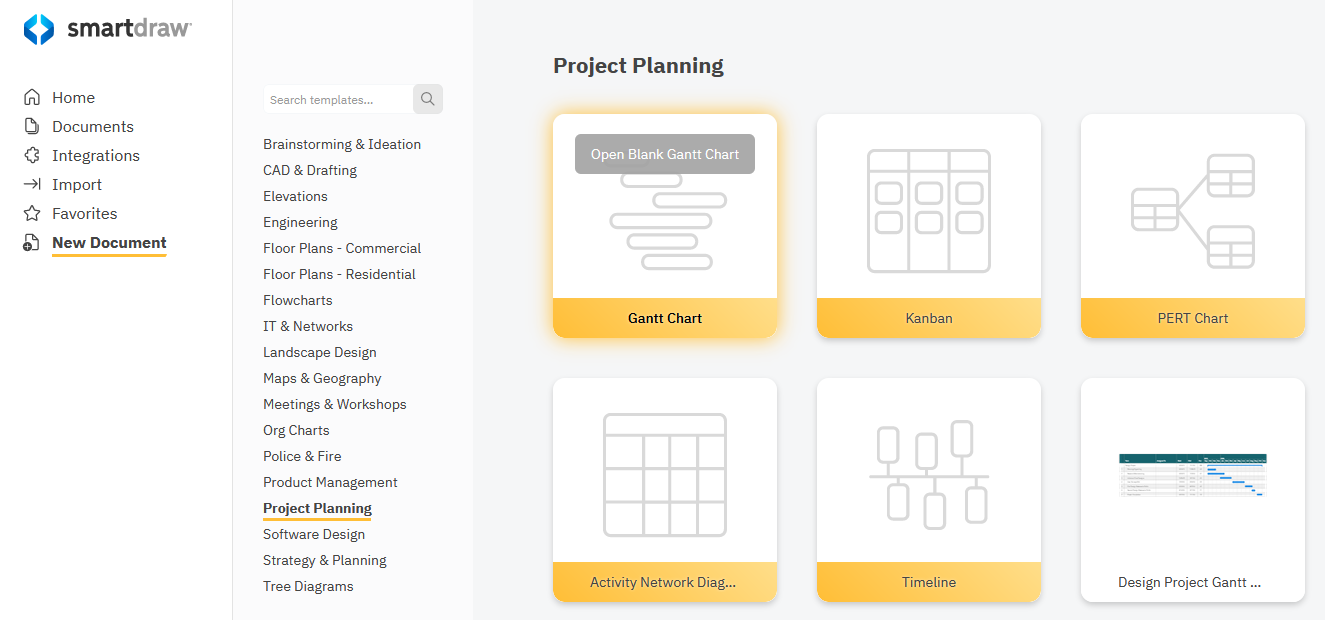Select the Software Design category

point(313,534)
